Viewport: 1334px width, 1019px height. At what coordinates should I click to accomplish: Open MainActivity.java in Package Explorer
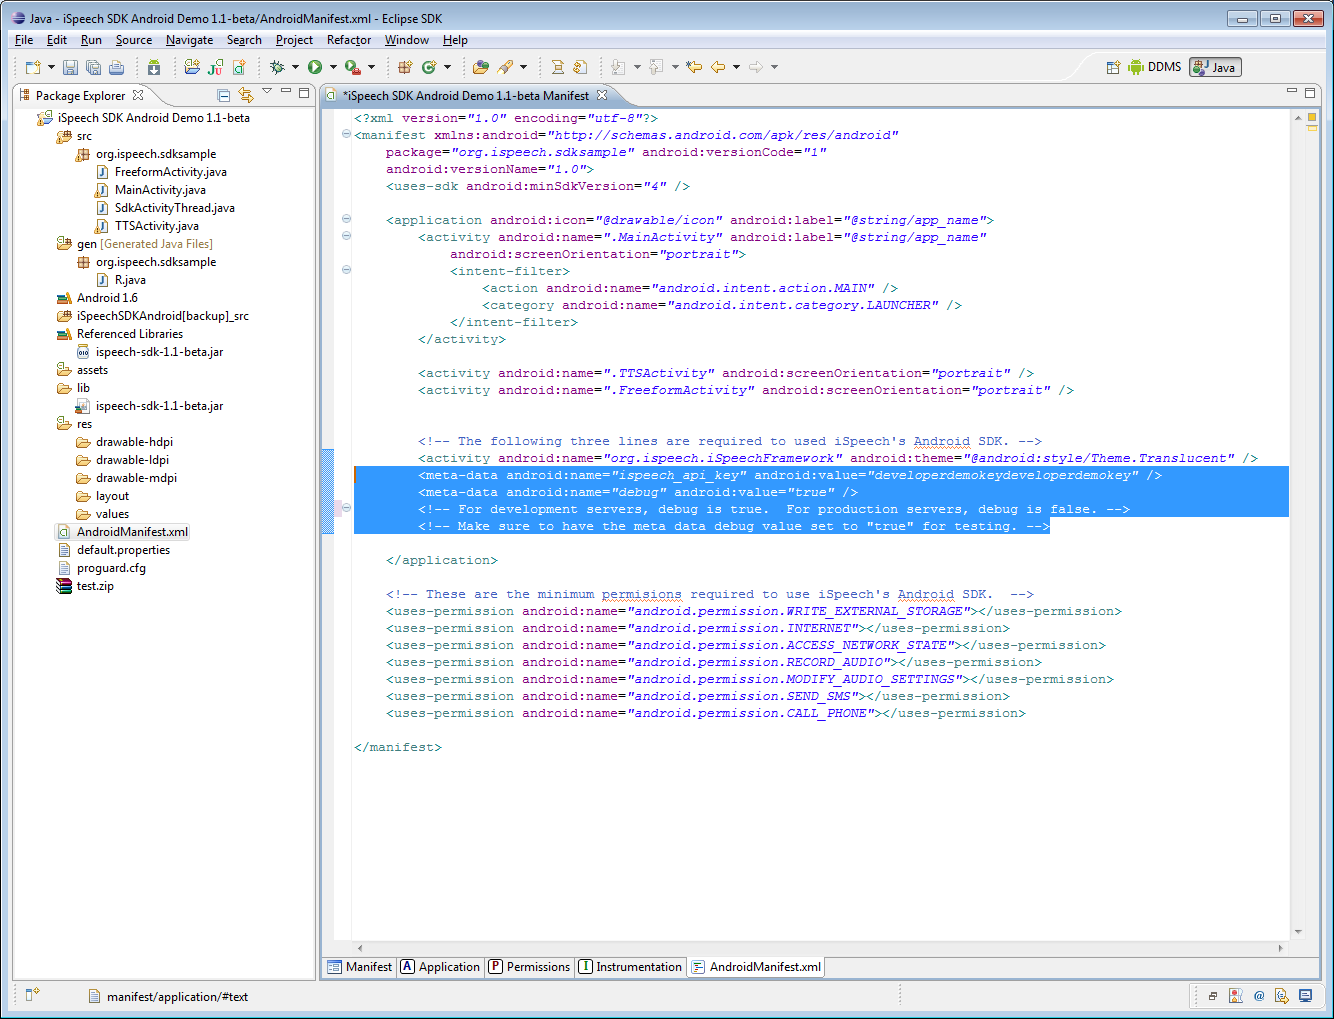pyautogui.click(x=160, y=190)
